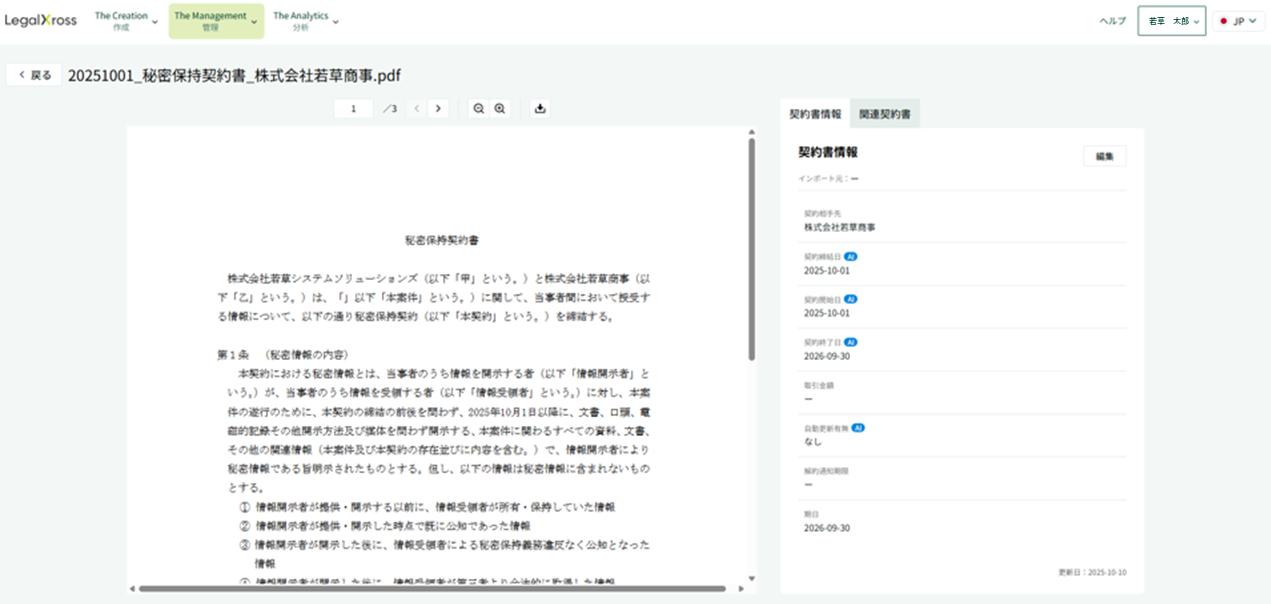Go to previous page with the left arrow

pyautogui.click(x=417, y=108)
